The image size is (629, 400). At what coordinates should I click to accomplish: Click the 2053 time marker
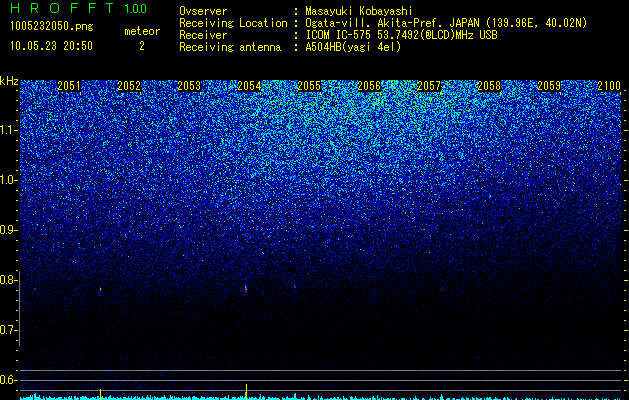coord(189,86)
